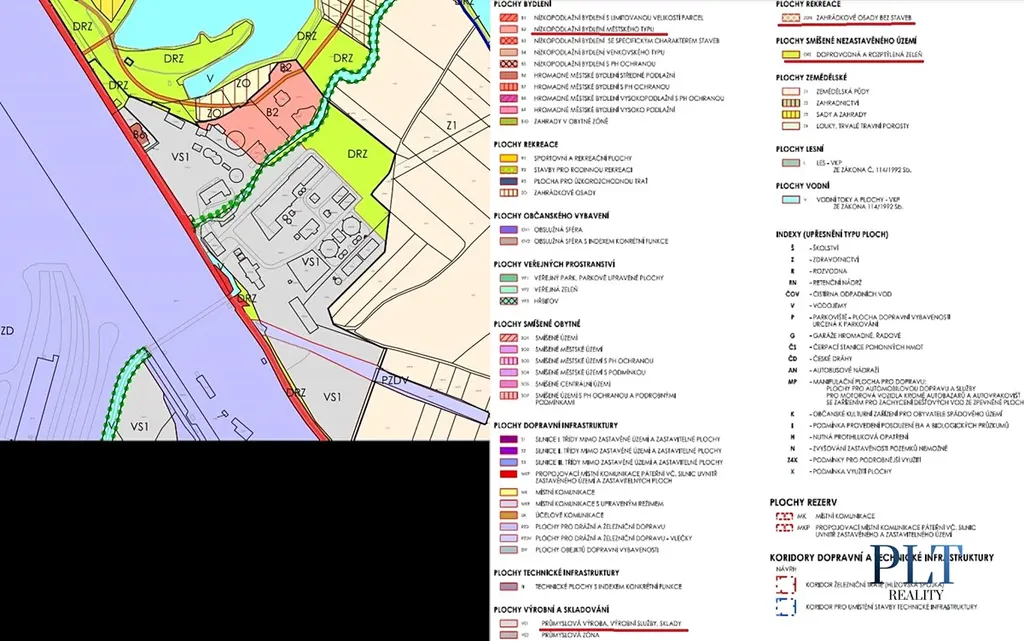Click the B6 zone label on map
Screen dimensions: 1024x641
click(140, 133)
